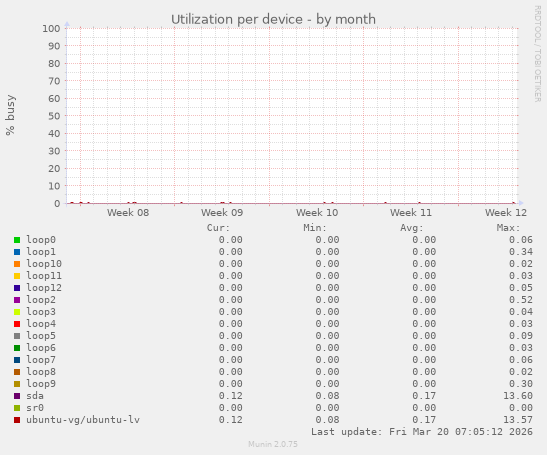Click loop2 max value 0.52

[x=521, y=300]
